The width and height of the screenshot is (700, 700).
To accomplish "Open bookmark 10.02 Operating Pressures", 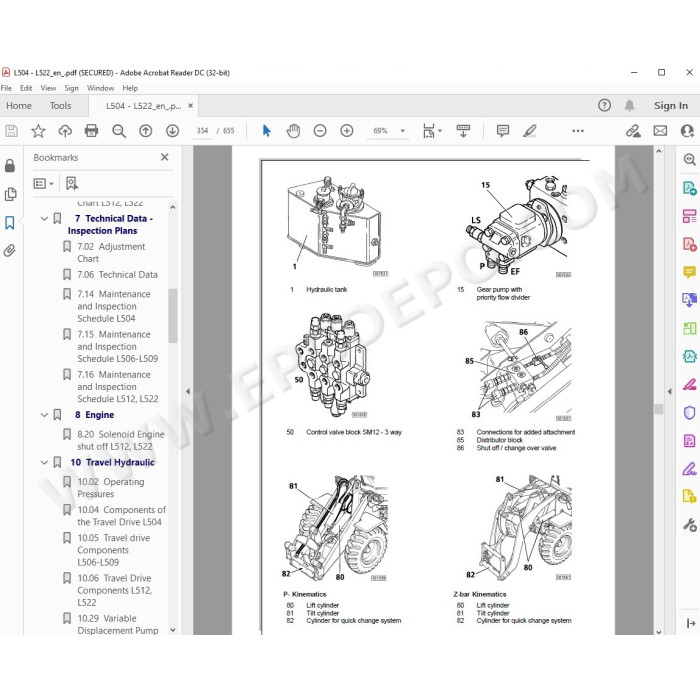I will coord(111,488).
